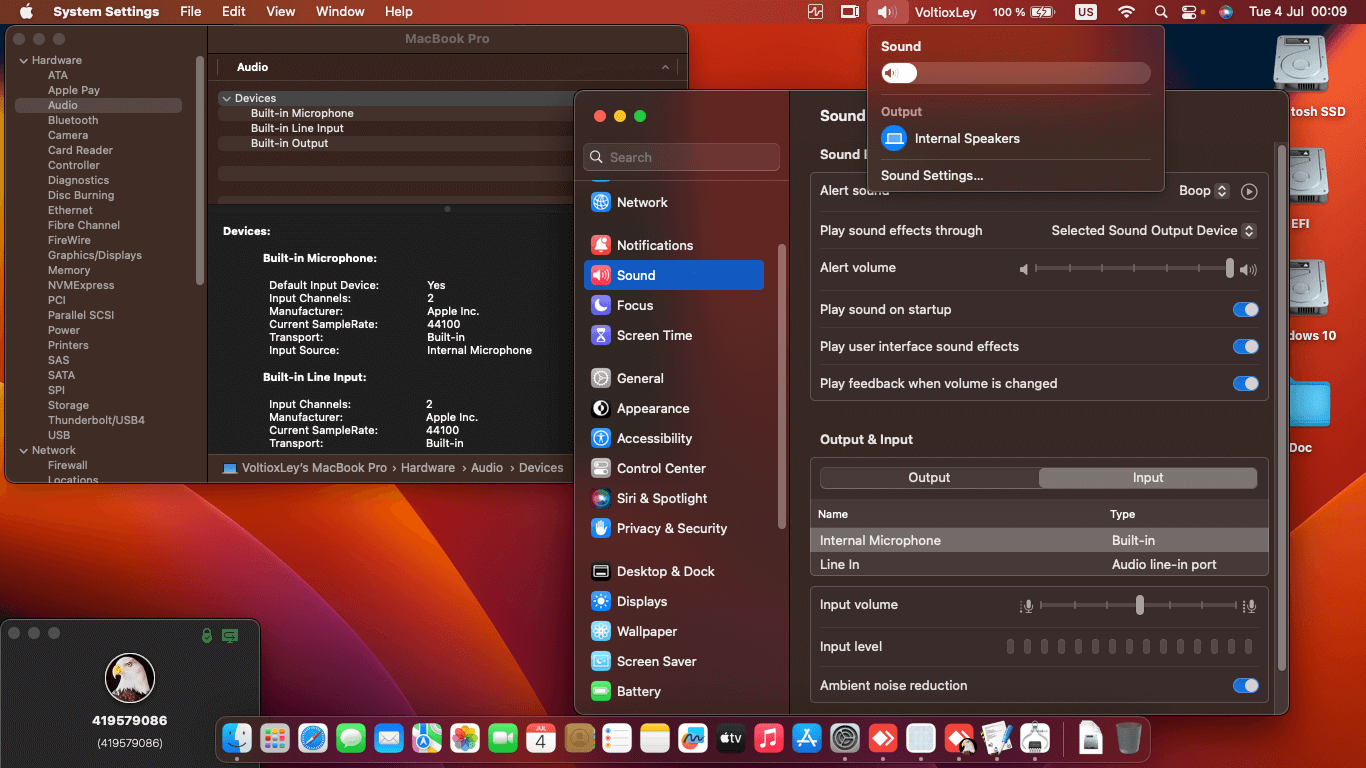Viewport: 1366px width, 768px height.
Task: Select Internal Speakers output device
Action: pos(1016,139)
